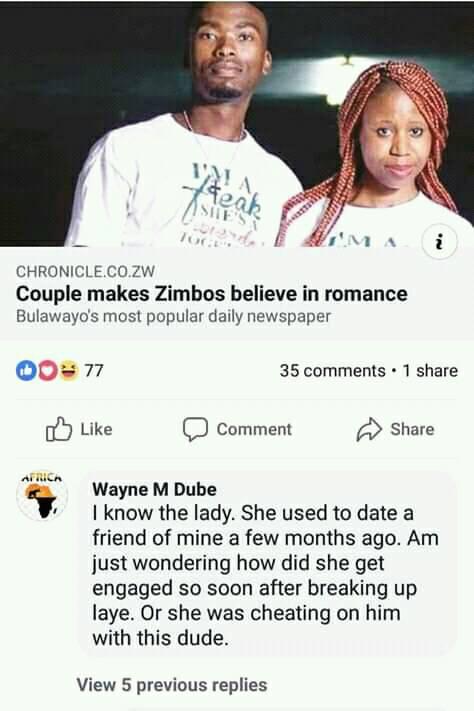Click the thumbs-up Like icon

click(x=59, y=429)
